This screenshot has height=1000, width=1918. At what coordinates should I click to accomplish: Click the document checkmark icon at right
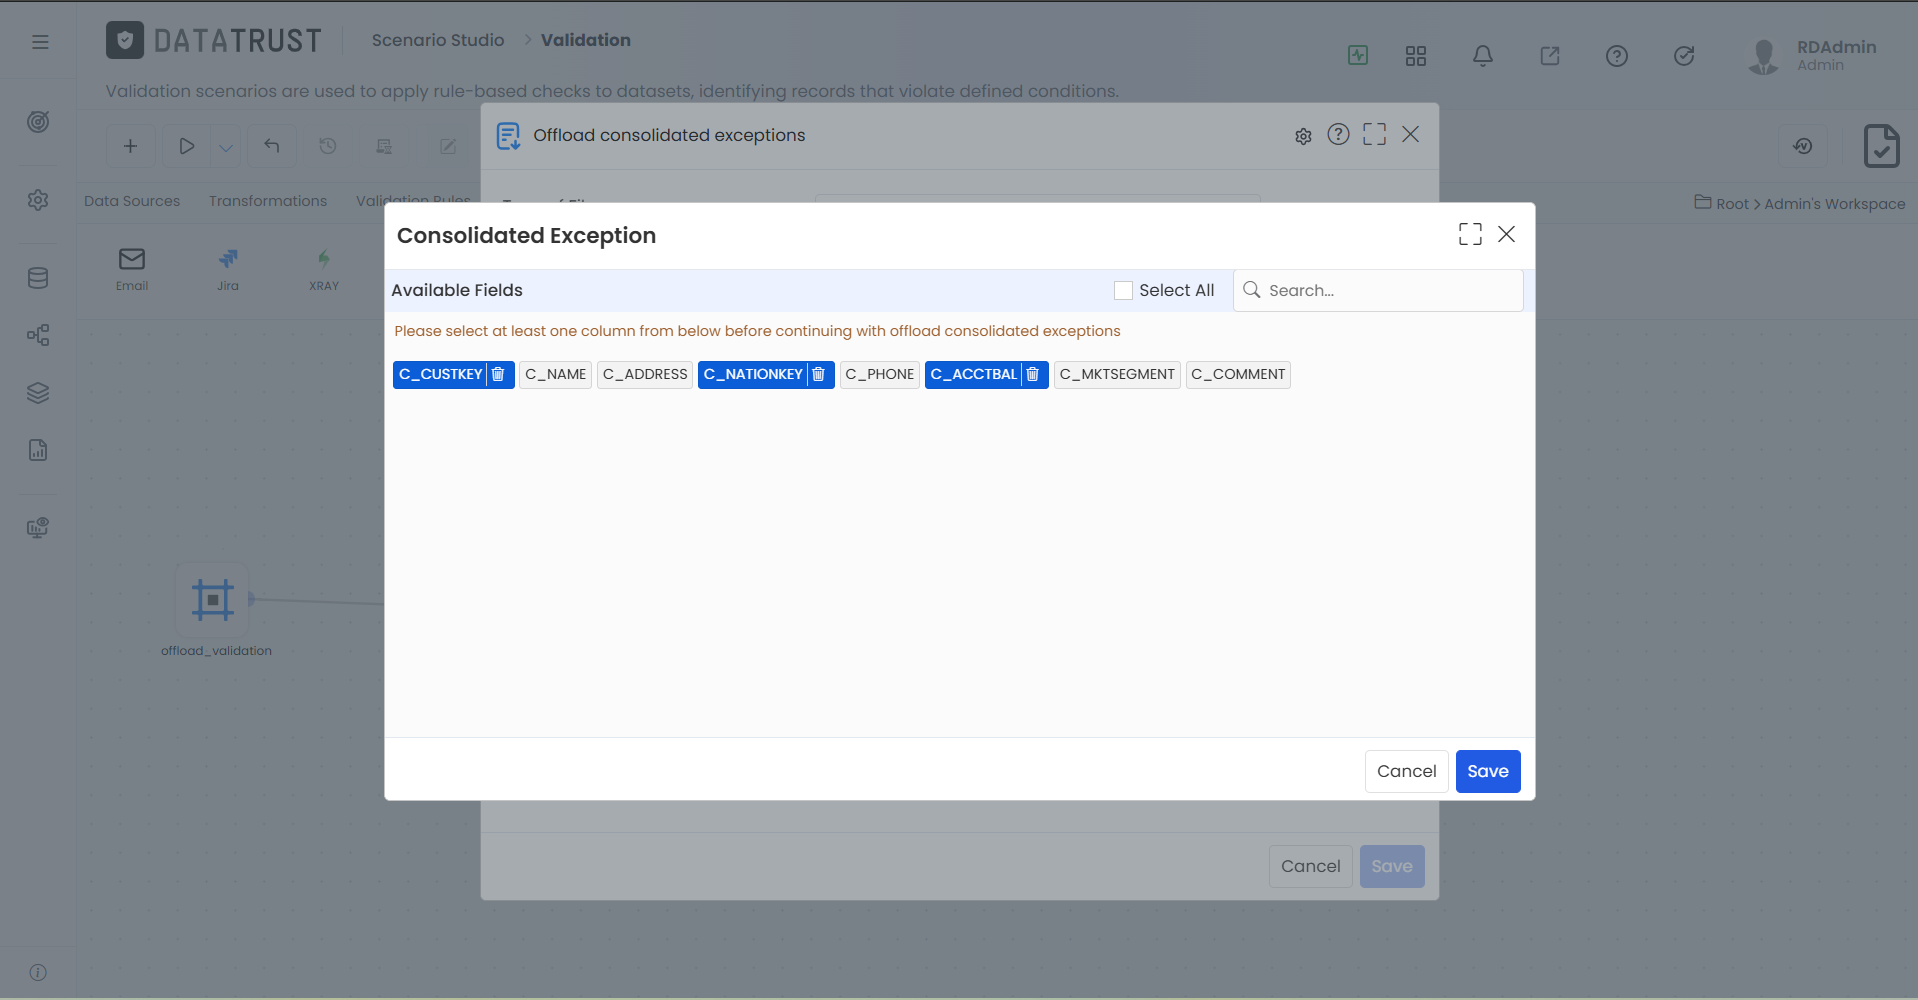(1882, 146)
